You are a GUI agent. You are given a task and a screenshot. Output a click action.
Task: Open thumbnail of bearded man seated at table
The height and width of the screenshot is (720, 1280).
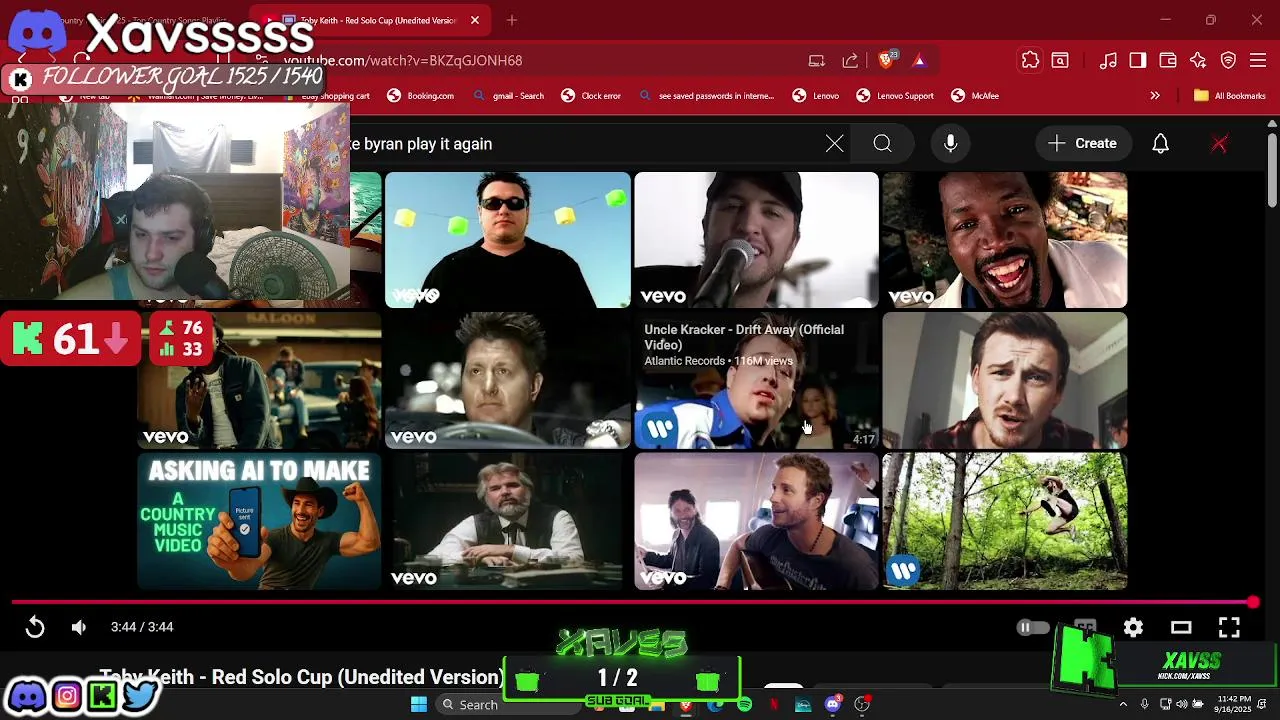(x=508, y=521)
